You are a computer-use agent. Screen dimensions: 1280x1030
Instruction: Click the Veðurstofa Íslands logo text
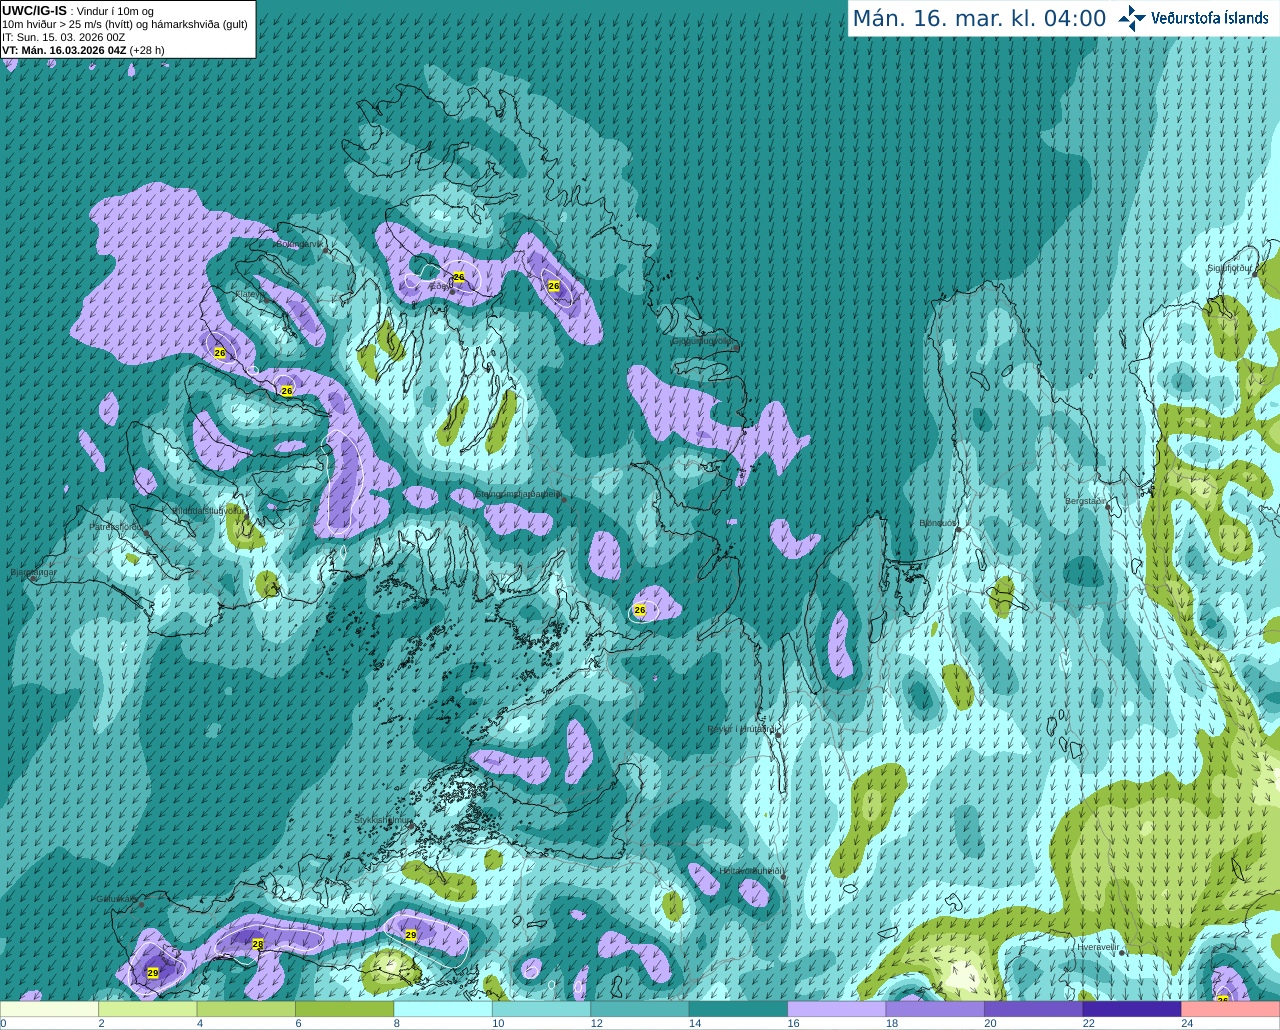pos(1209,18)
